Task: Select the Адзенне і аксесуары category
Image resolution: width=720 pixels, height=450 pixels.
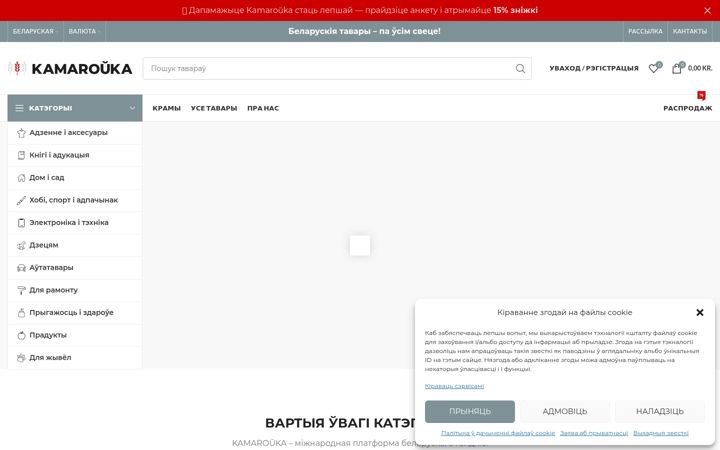Action: pos(75,133)
